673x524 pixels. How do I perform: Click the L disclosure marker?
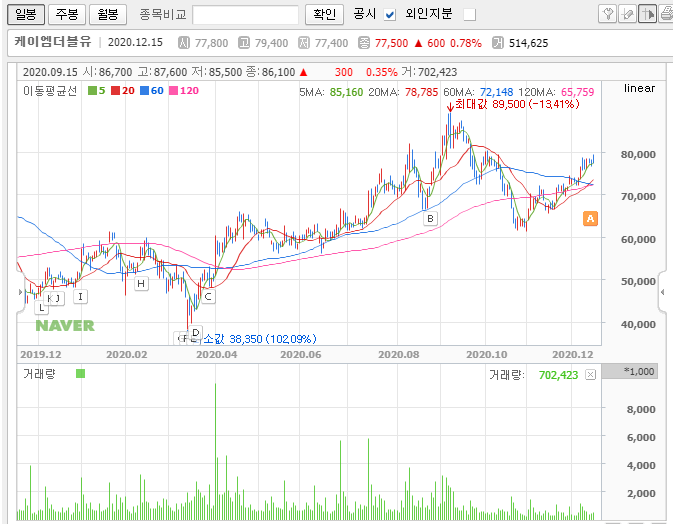(41, 308)
